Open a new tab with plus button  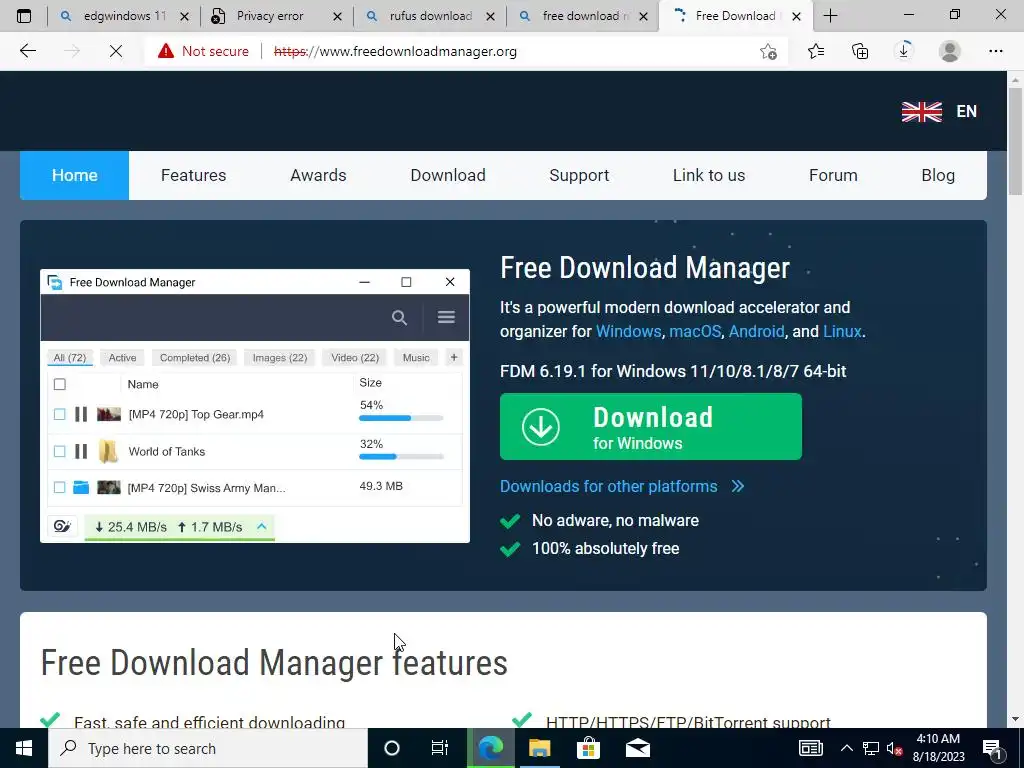pyautogui.click(x=830, y=16)
